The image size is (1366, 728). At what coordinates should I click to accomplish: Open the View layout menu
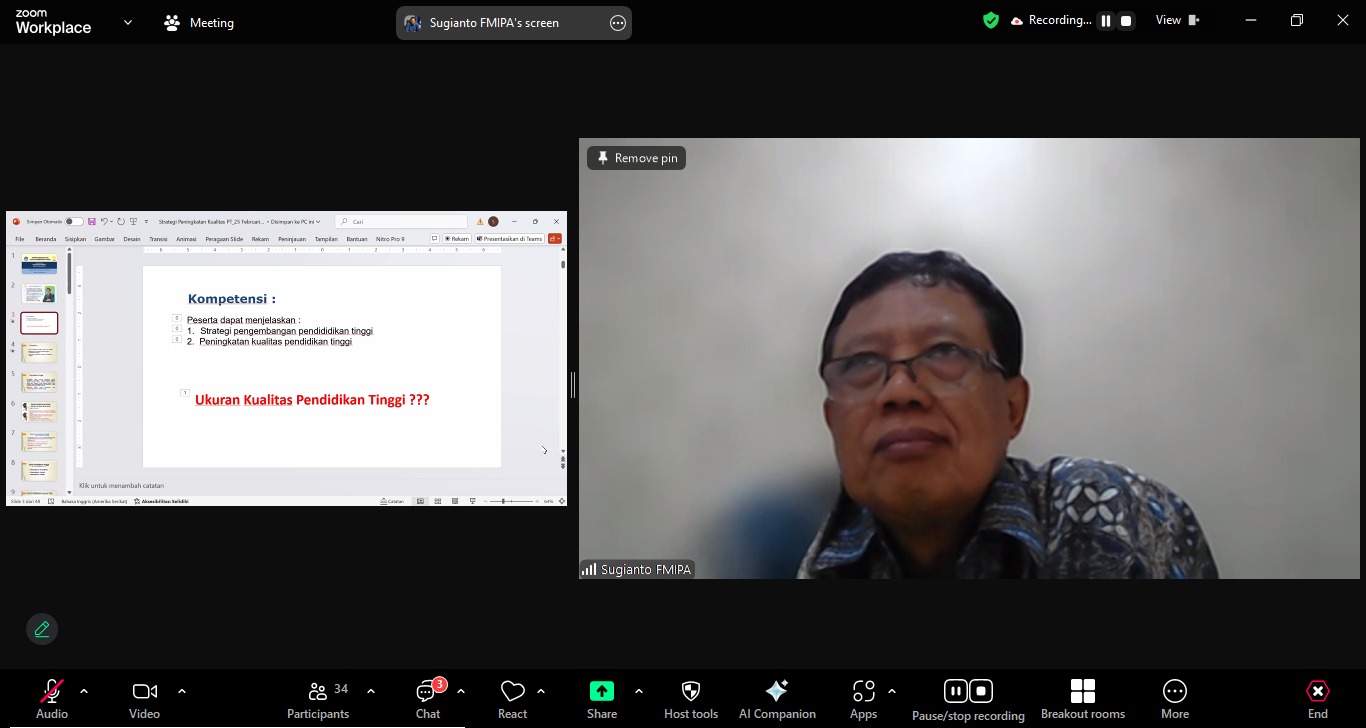(x=1177, y=20)
